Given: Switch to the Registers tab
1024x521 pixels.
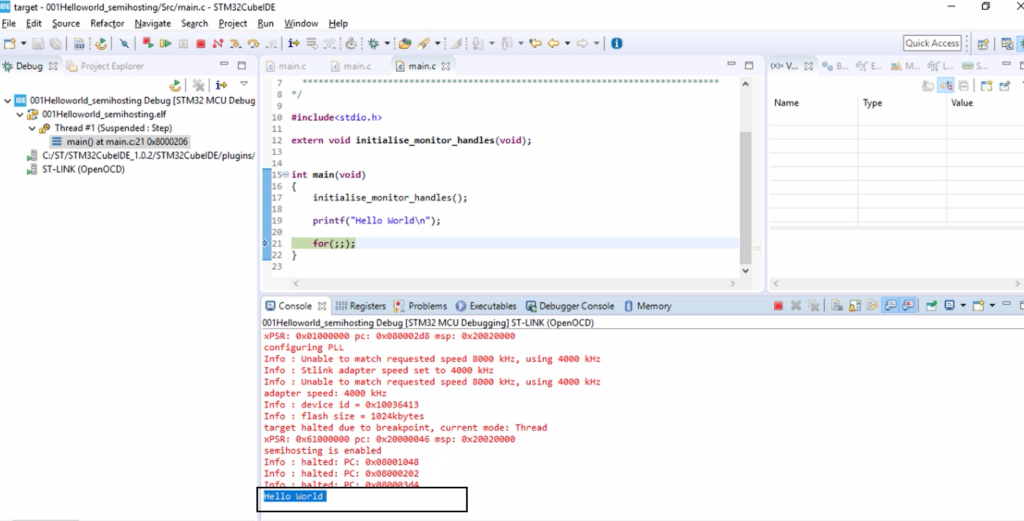Looking at the screenshot, I should coord(360,306).
